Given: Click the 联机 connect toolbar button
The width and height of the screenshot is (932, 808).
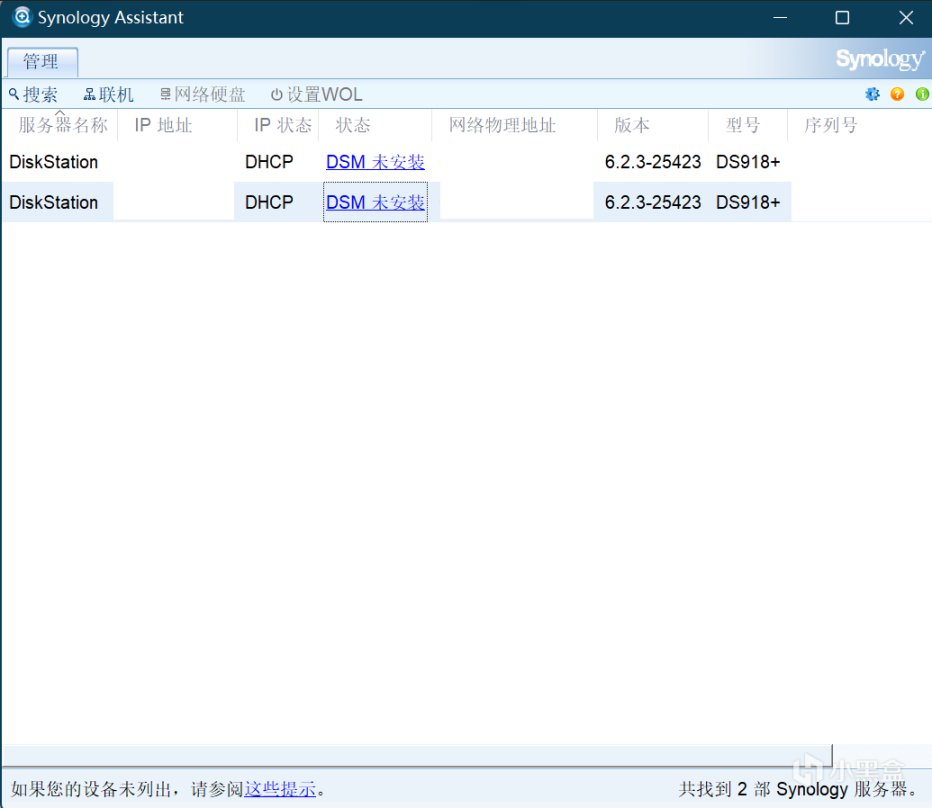Looking at the screenshot, I should click(x=109, y=95).
